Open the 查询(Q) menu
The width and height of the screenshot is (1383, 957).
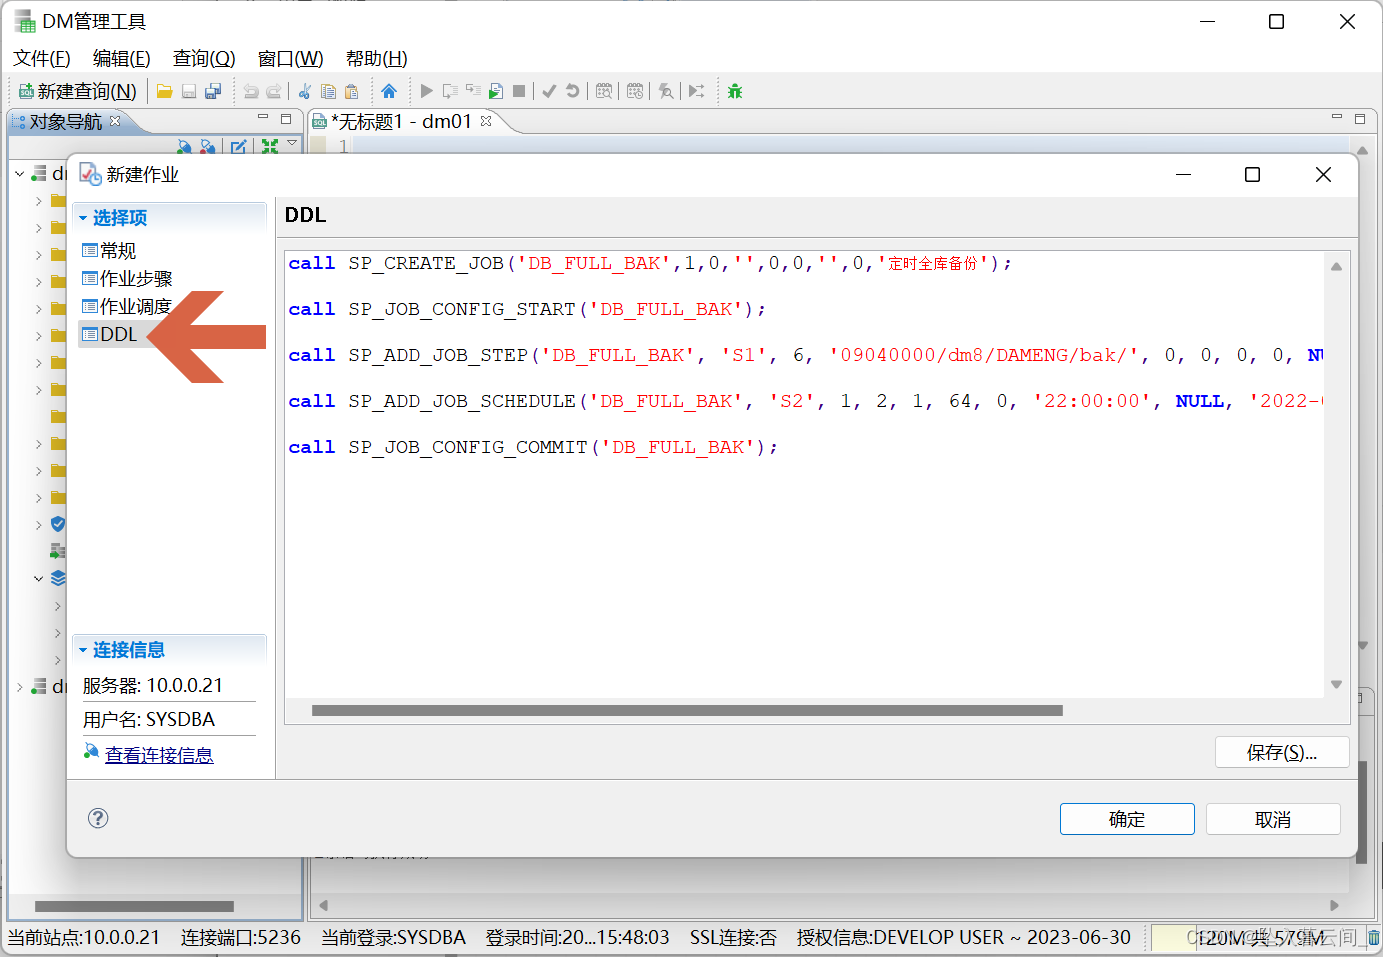tap(204, 58)
